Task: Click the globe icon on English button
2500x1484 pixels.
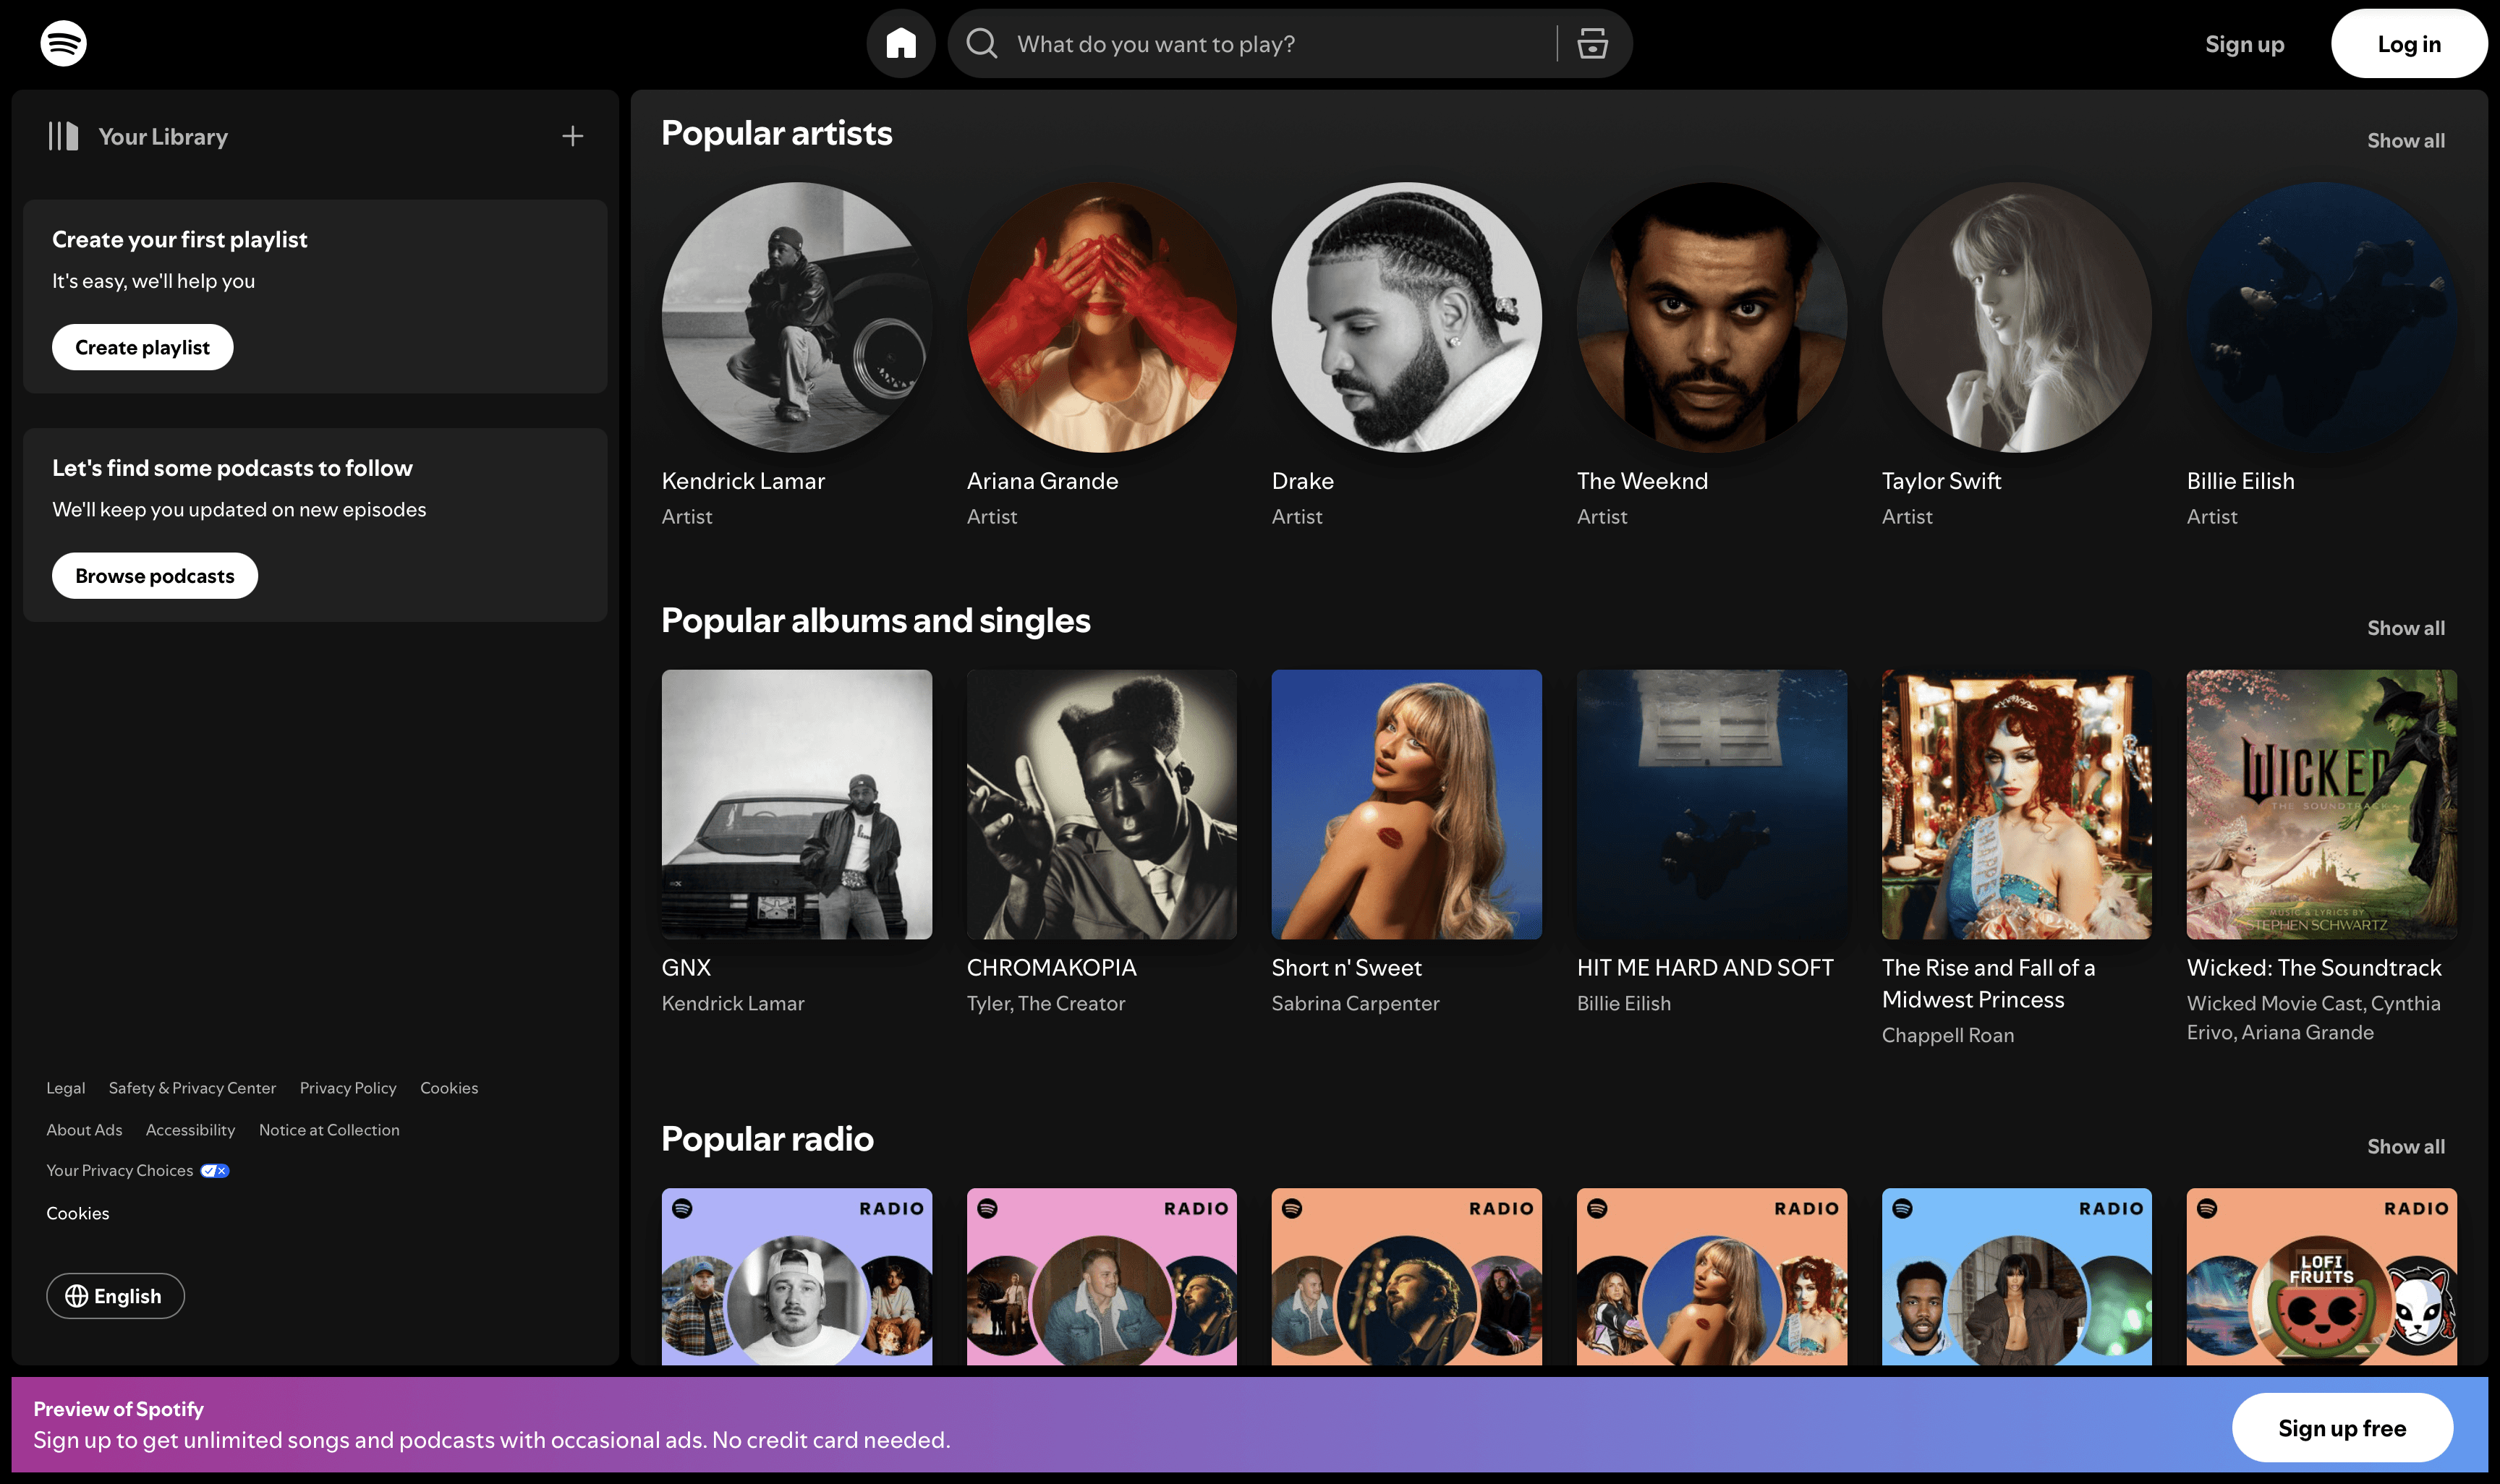Action: click(77, 1296)
